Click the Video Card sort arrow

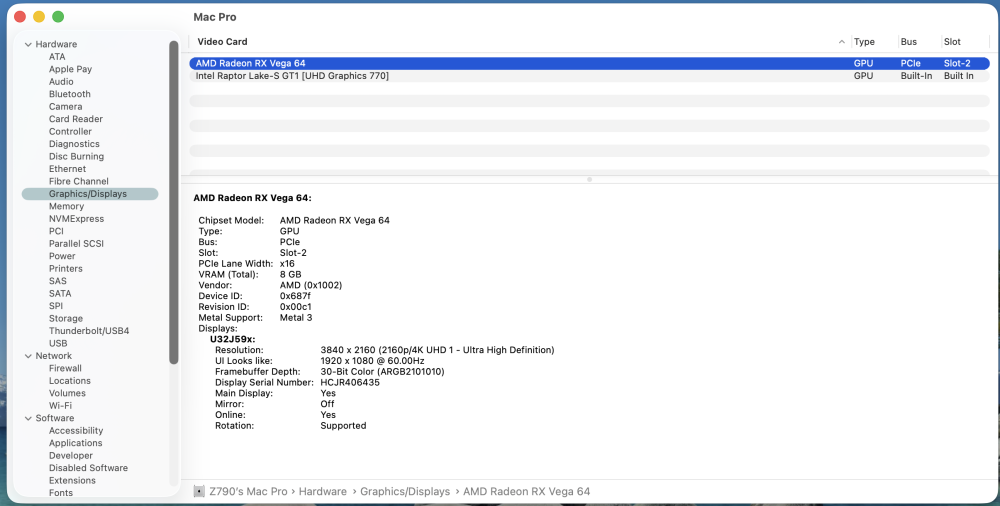pos(842,42)
